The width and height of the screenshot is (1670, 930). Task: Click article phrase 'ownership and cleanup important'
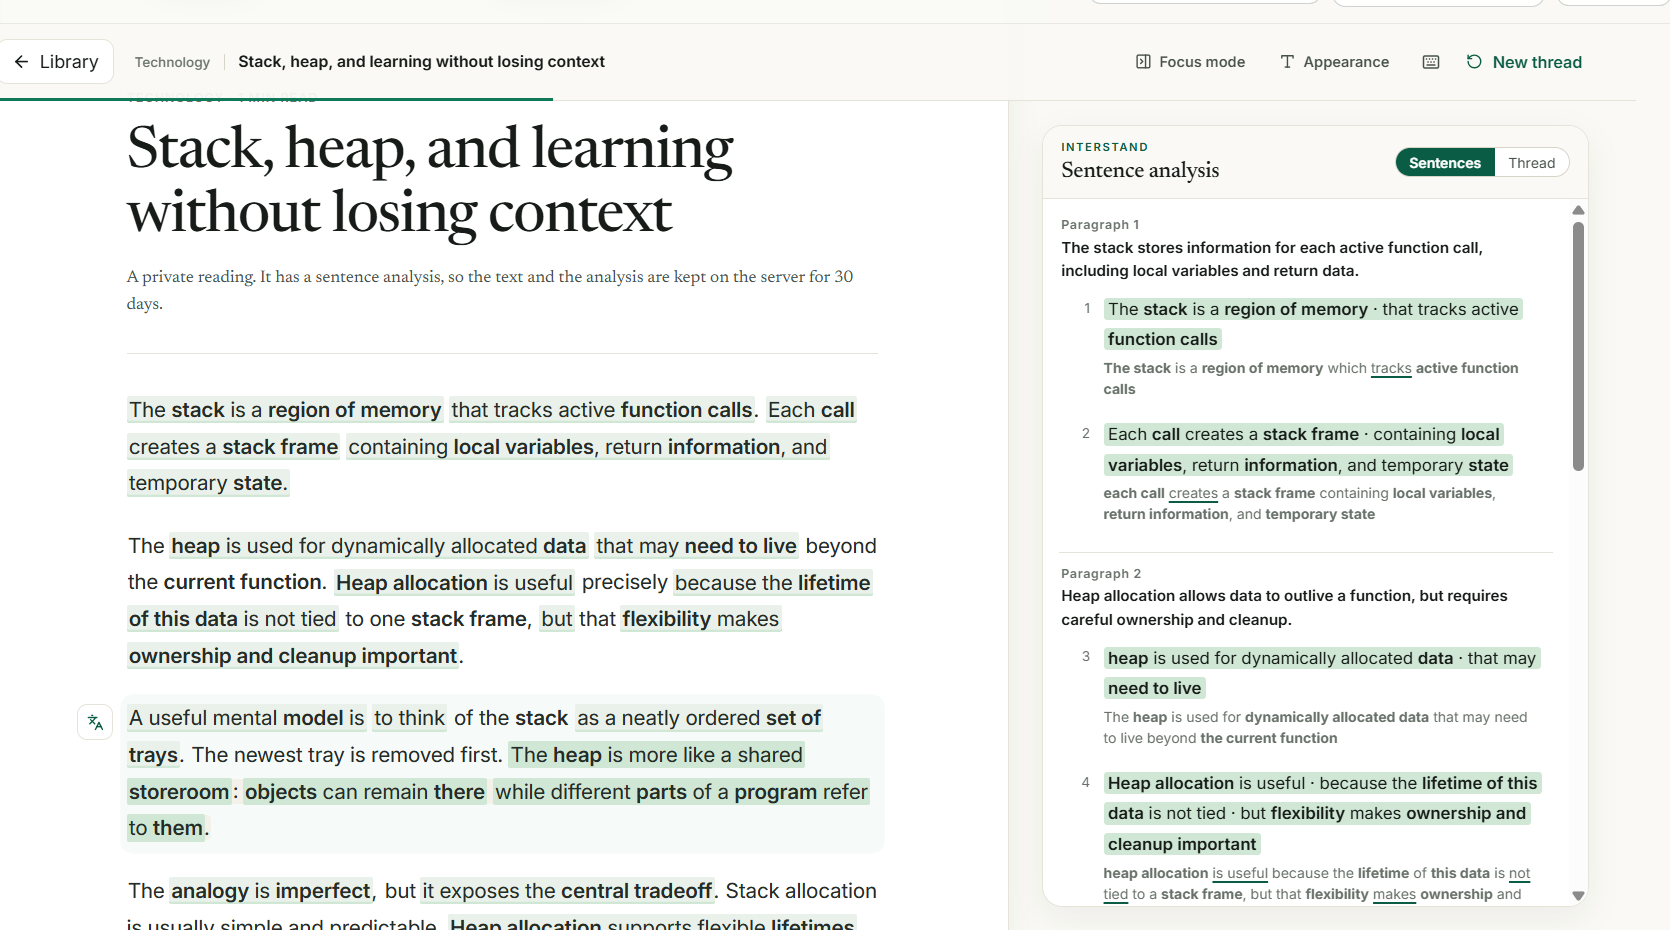tap(293, 656)
